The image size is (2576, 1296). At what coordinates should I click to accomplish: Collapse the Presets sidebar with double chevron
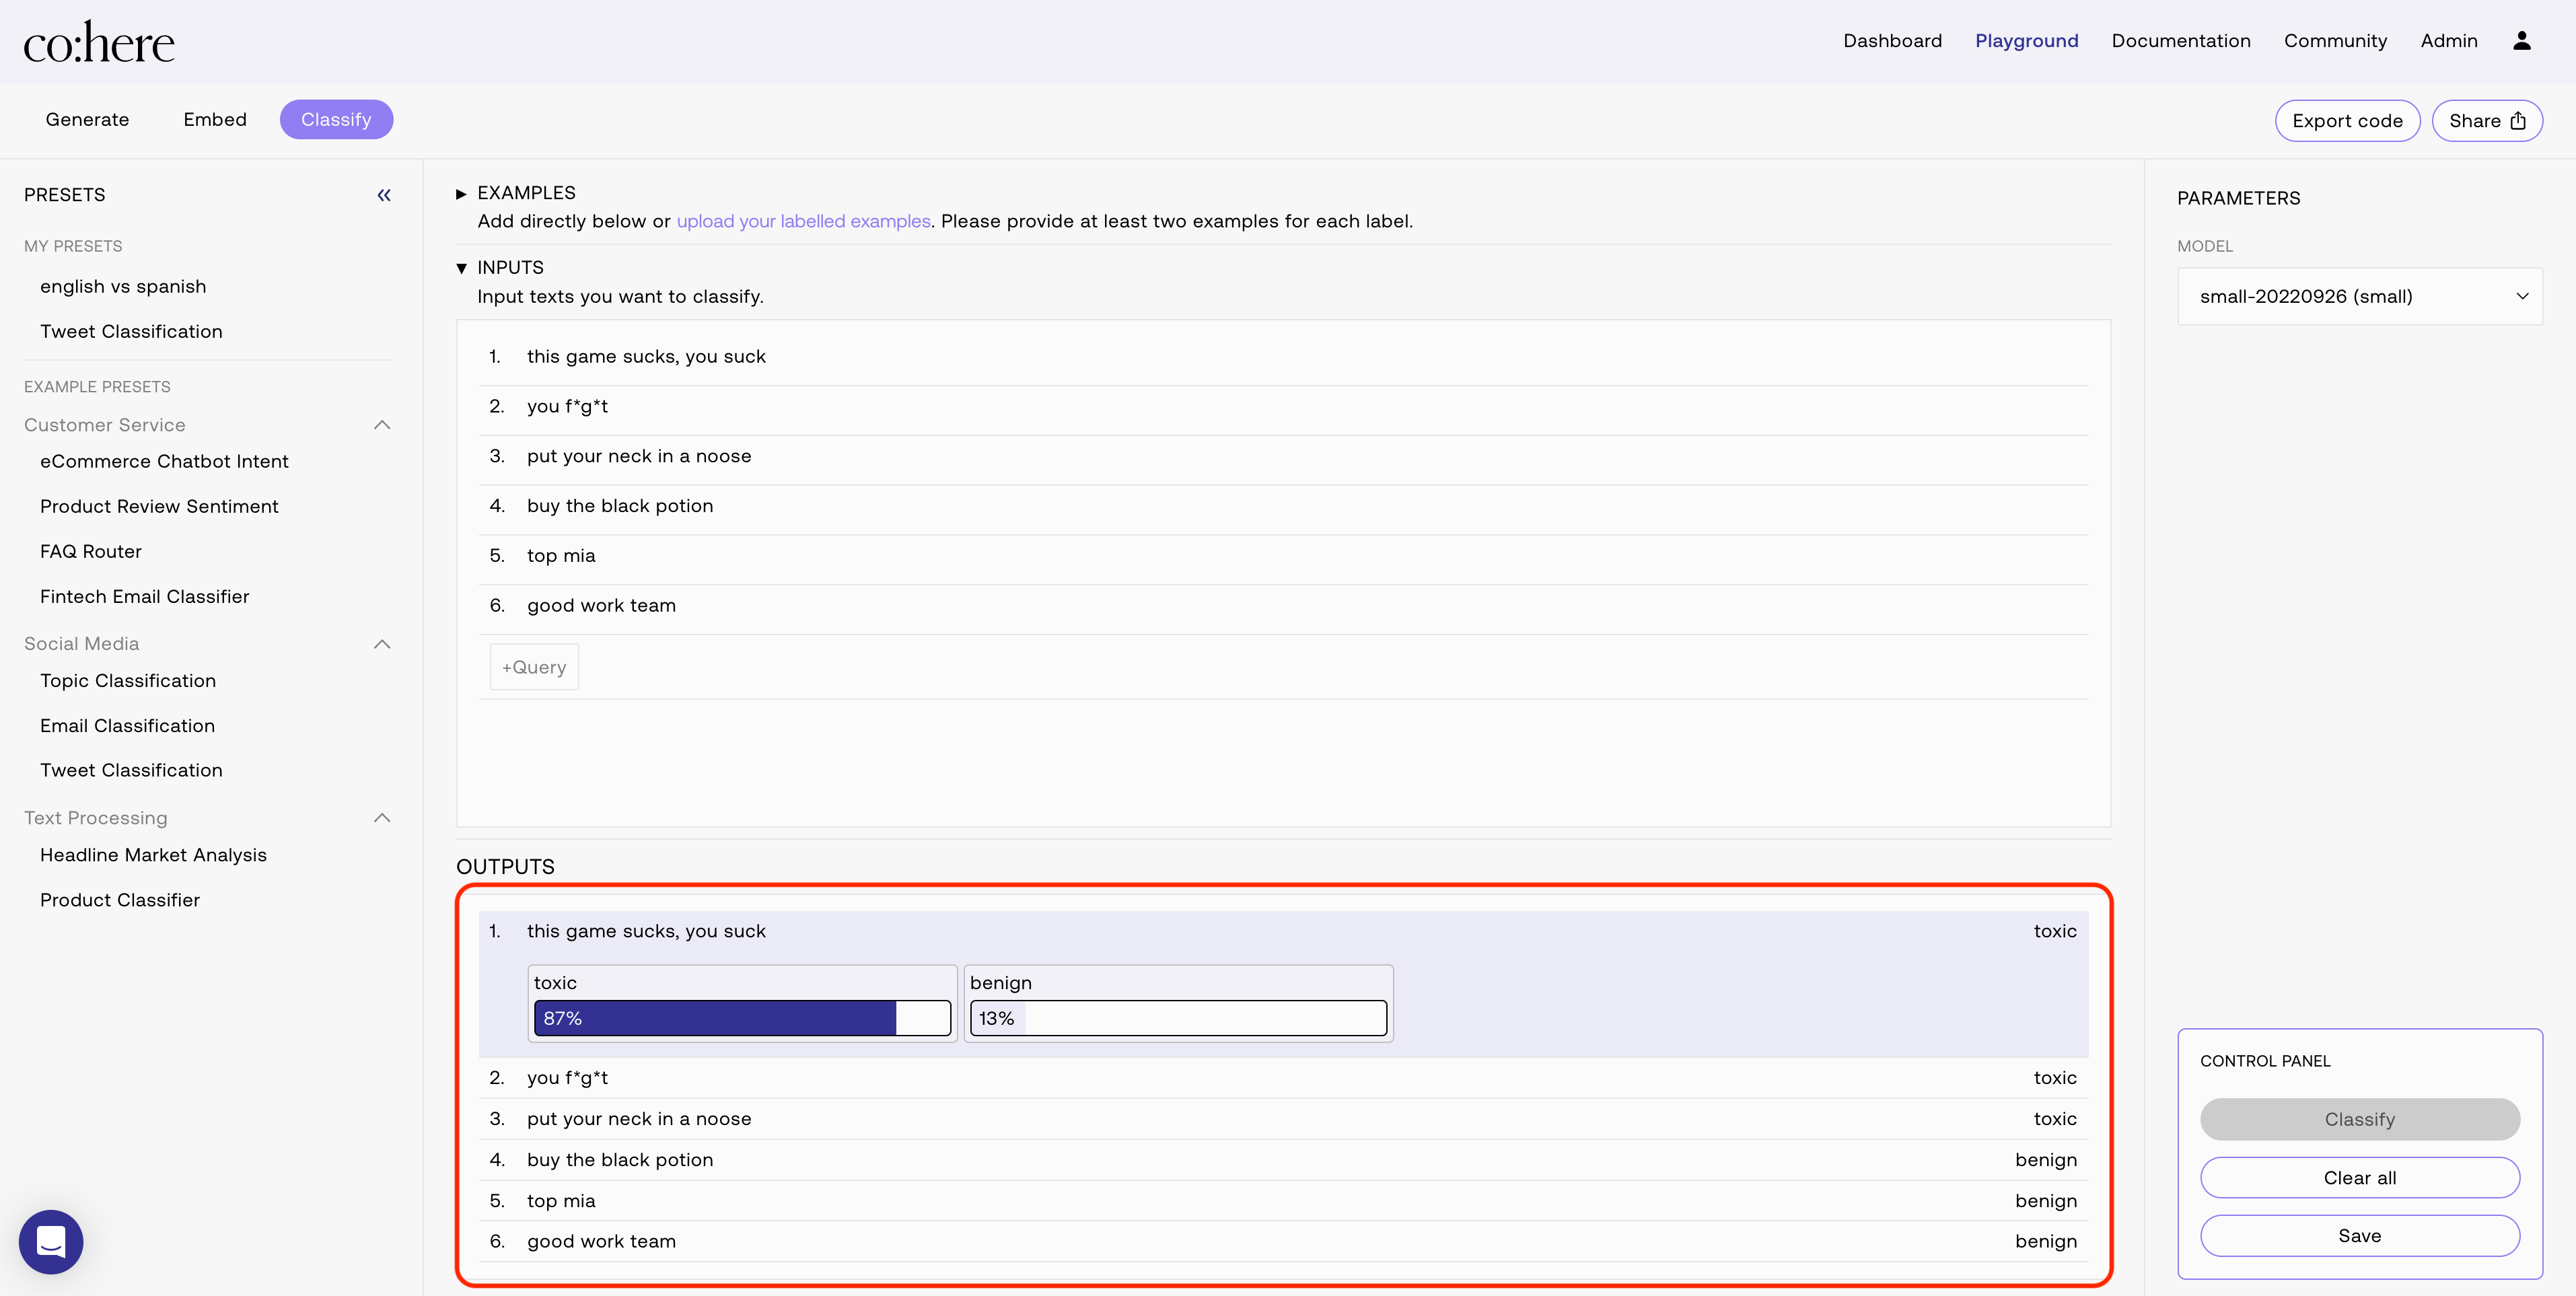384,195
